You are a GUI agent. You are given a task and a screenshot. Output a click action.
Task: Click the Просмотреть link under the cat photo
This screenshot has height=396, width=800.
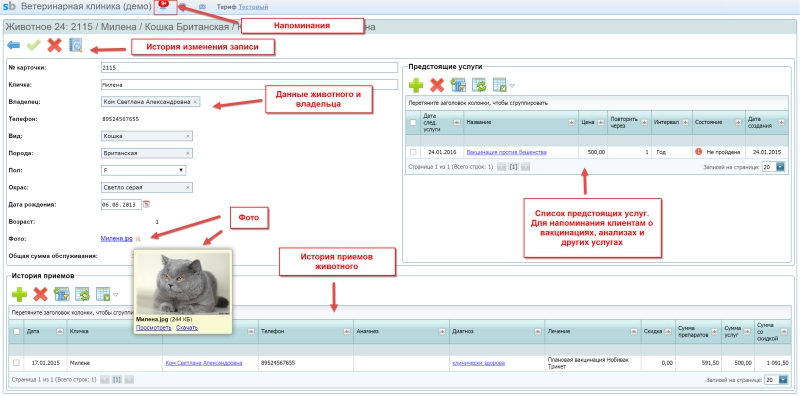point(154,328)
